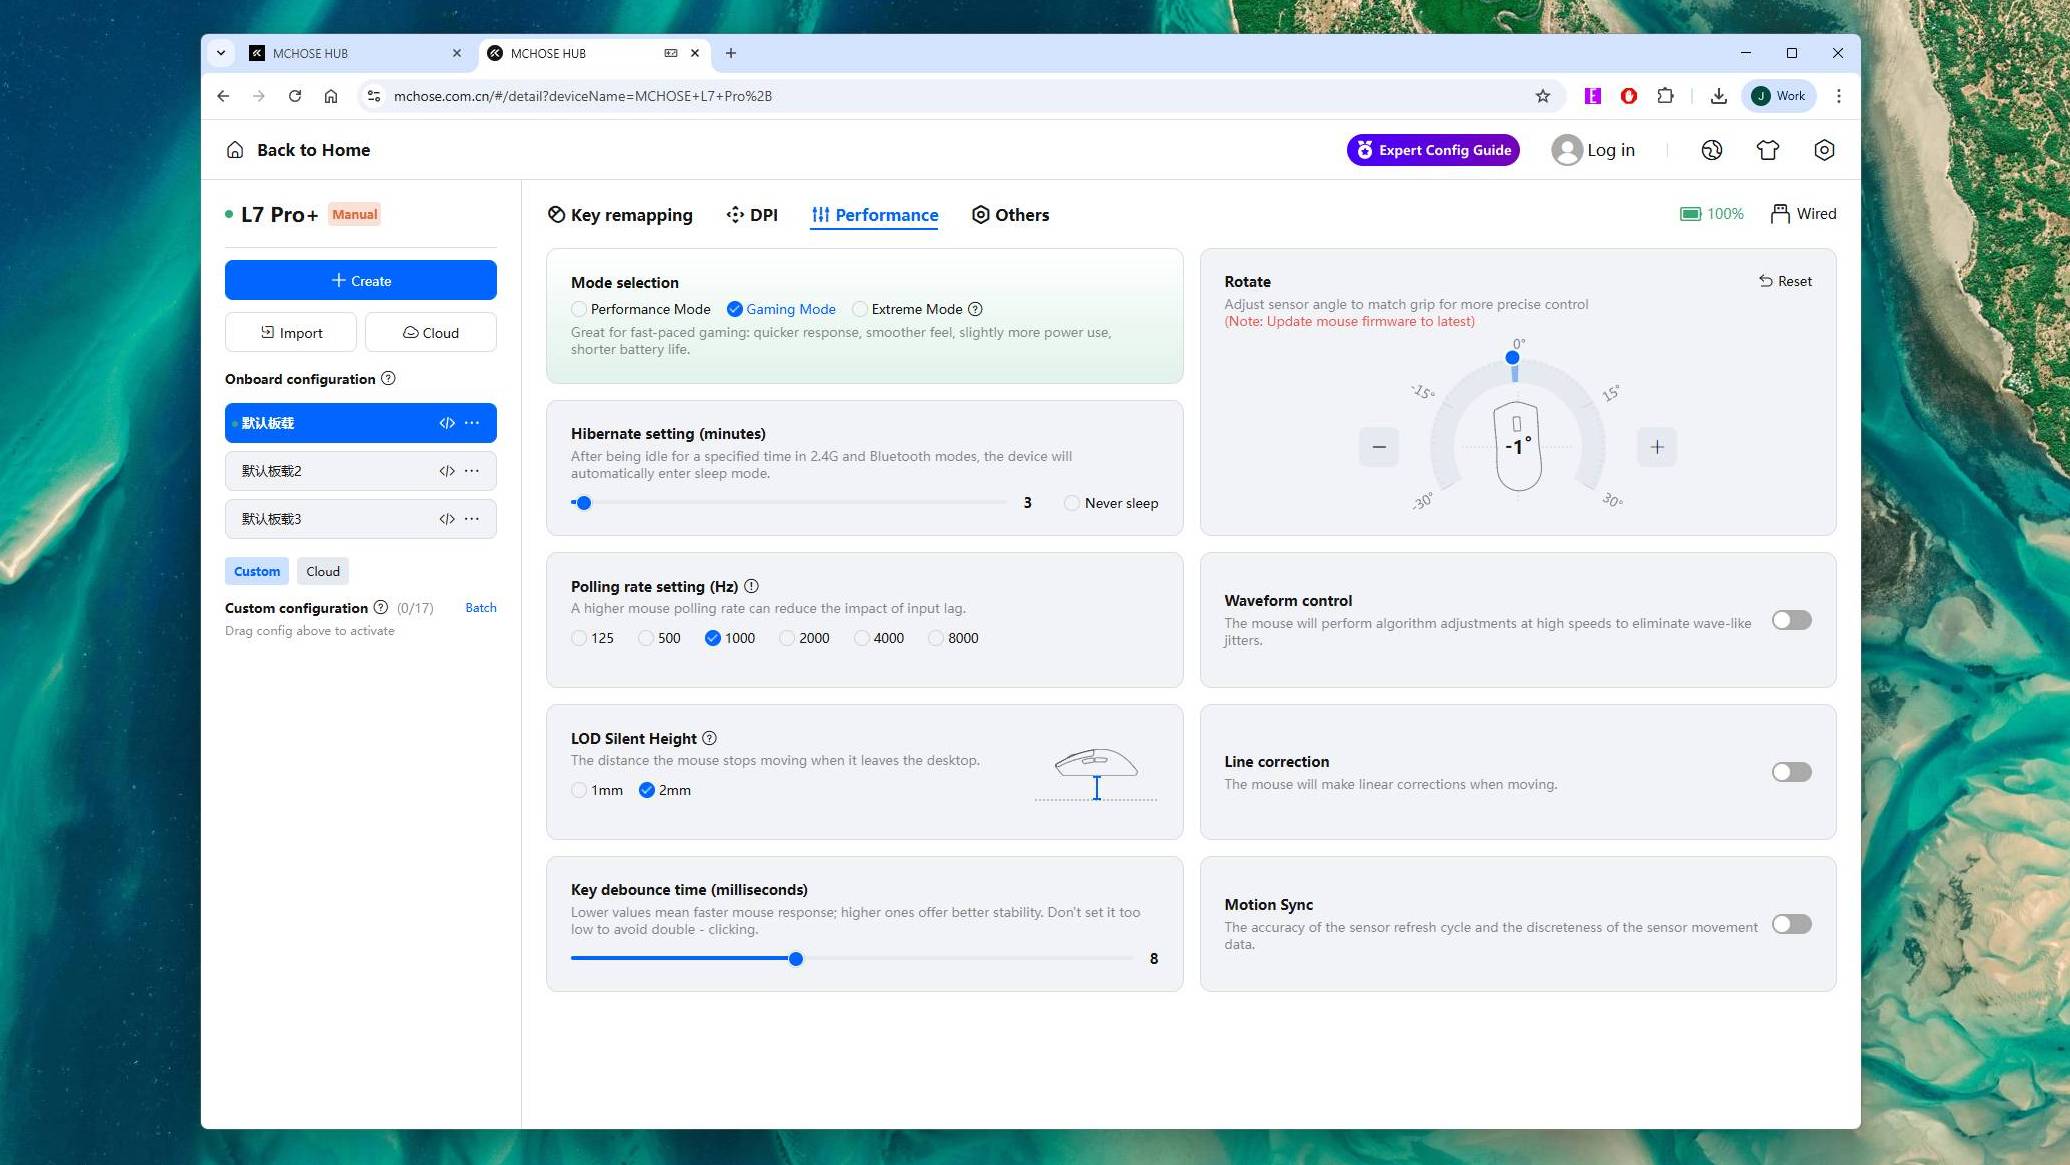Enable the Waveform control toggle
This screenshot has width=2070, height=1165.
click(x=1791, y=620)
